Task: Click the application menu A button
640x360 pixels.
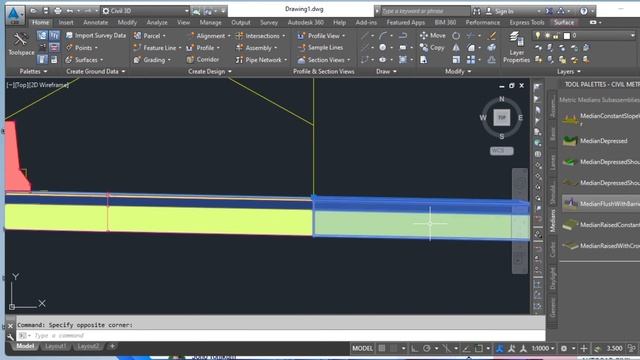Action: 14,15
